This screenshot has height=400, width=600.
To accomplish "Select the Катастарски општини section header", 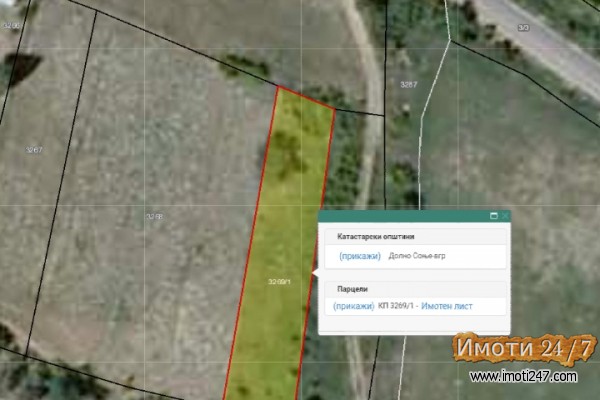I will click(x=376, y=236).
